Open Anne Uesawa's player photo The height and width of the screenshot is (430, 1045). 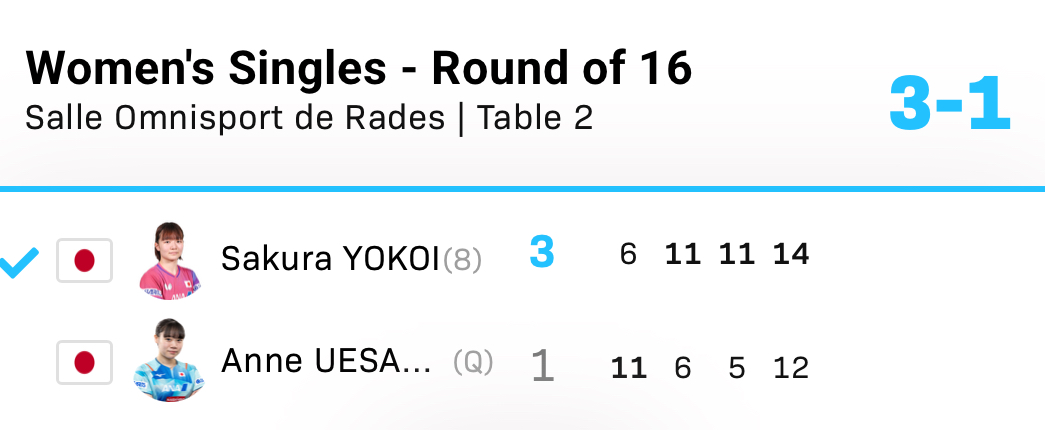168,361
